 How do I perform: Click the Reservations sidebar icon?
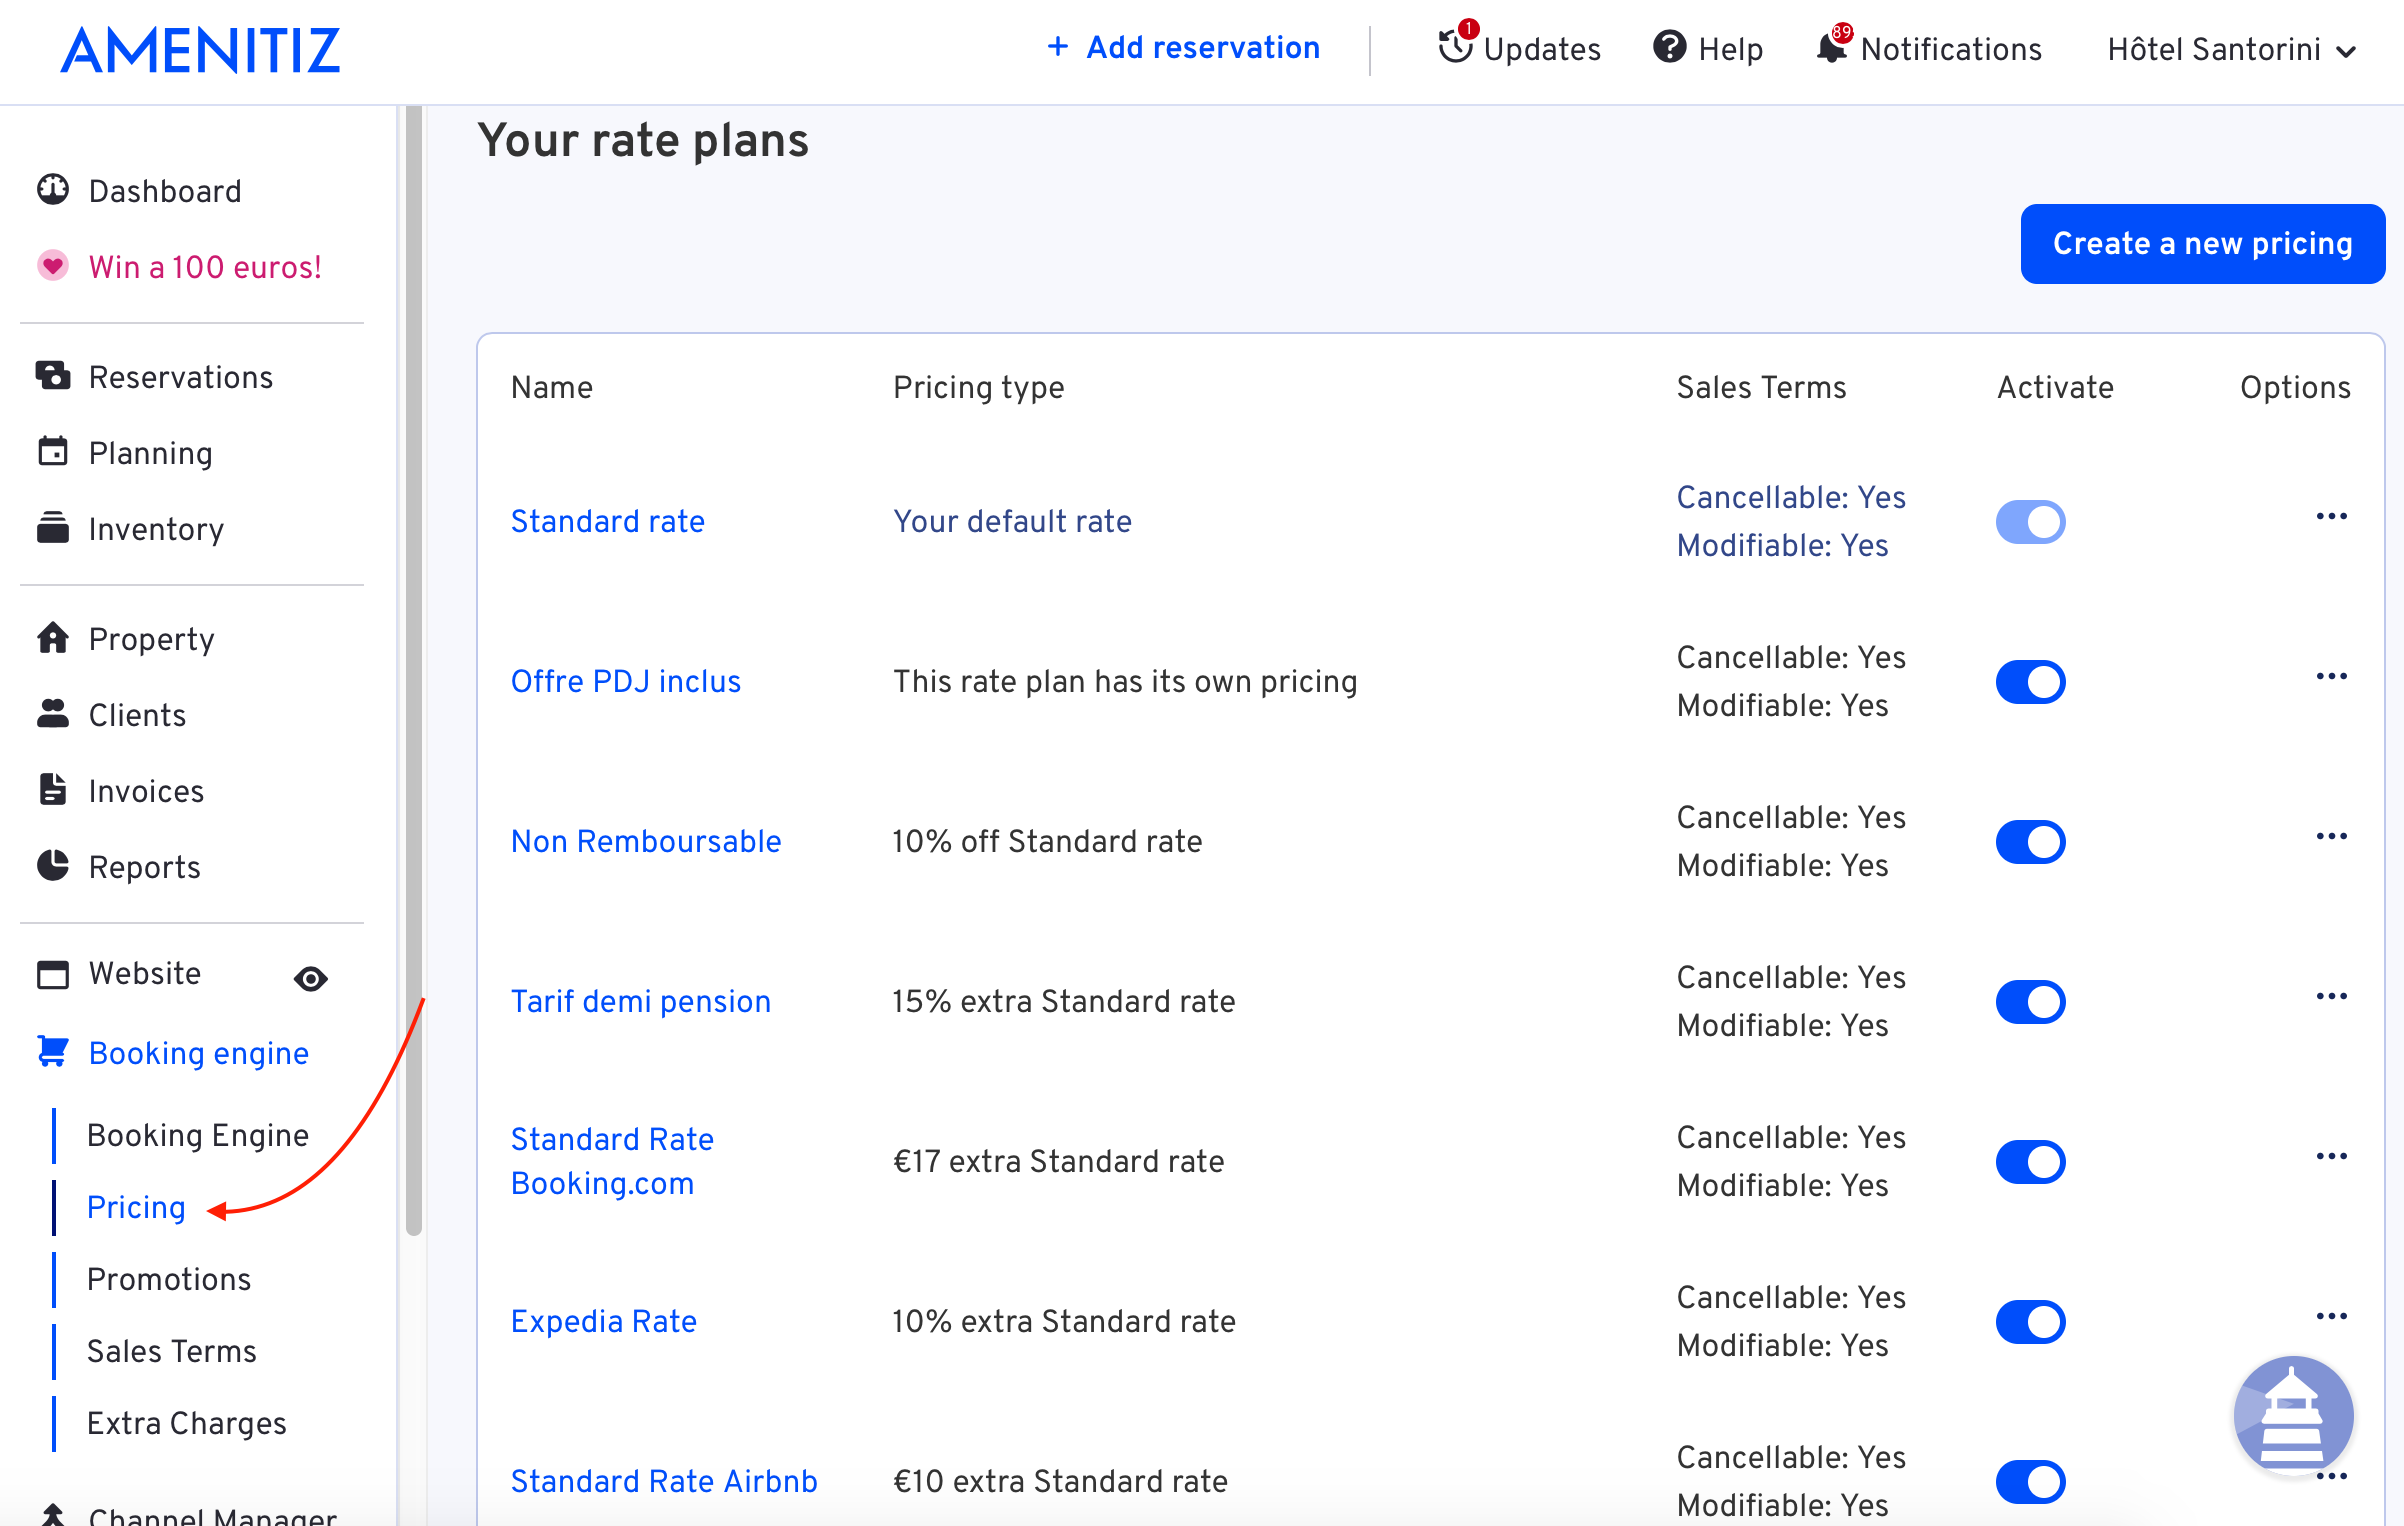pos(53,376)
